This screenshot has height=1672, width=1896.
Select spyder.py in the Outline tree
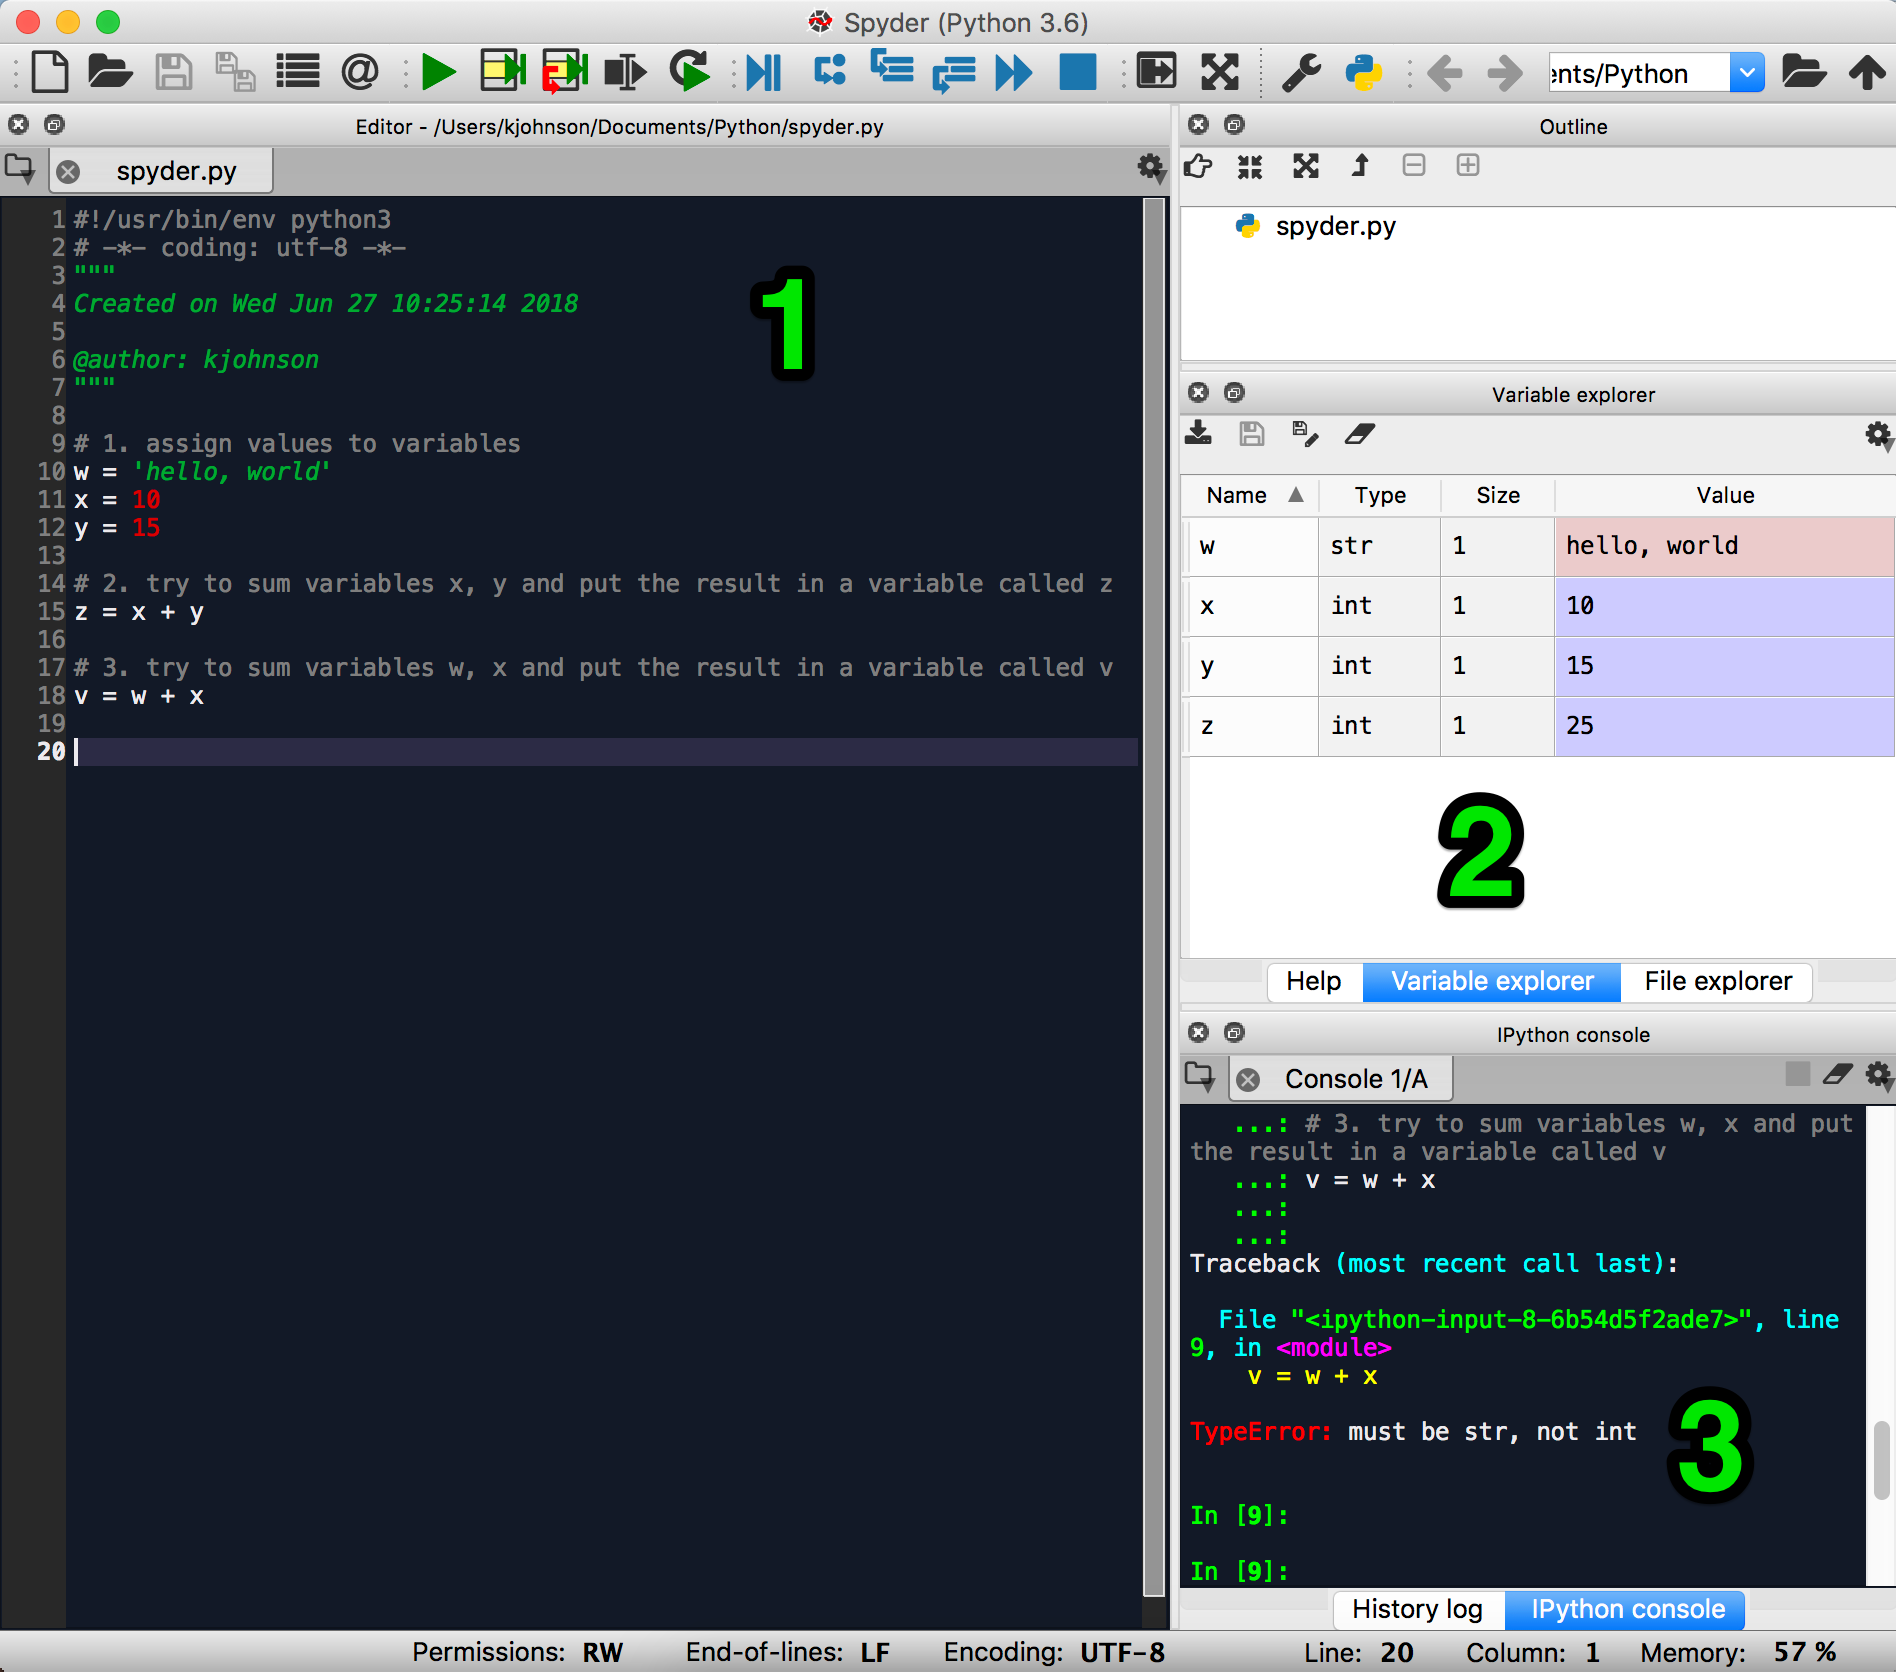pyautogui.click(x=1335, y=226)
